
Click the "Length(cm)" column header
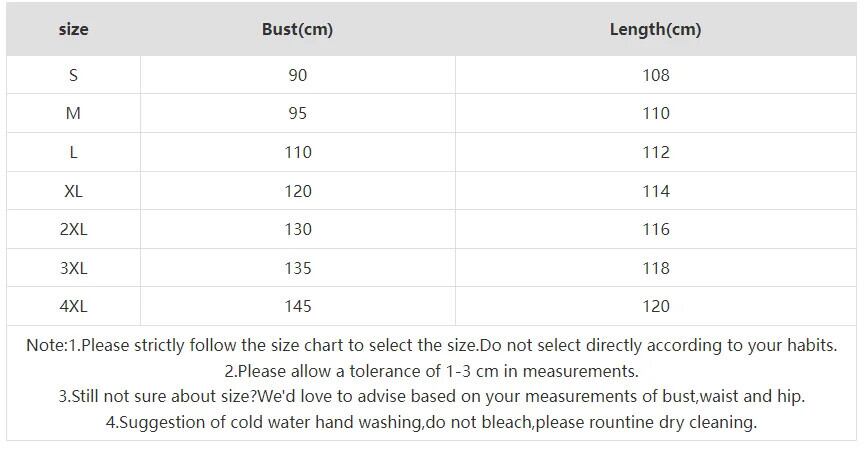[655, 29]
